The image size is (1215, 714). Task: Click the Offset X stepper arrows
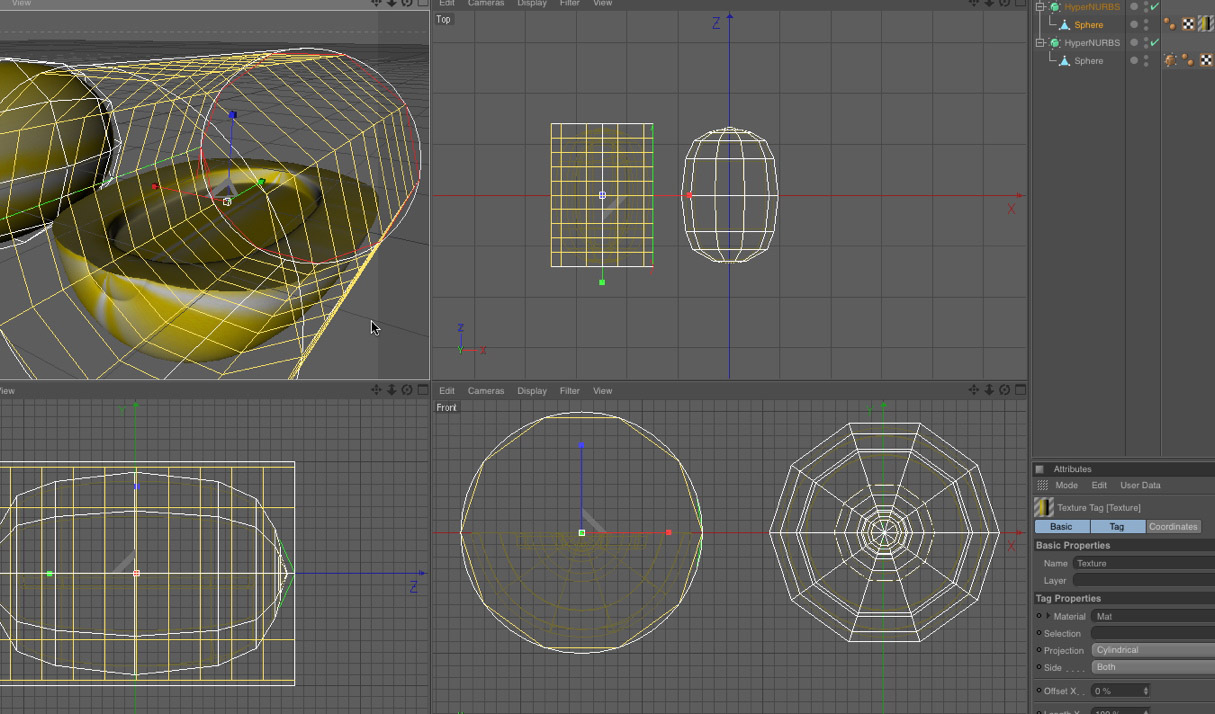[1146, 691]
